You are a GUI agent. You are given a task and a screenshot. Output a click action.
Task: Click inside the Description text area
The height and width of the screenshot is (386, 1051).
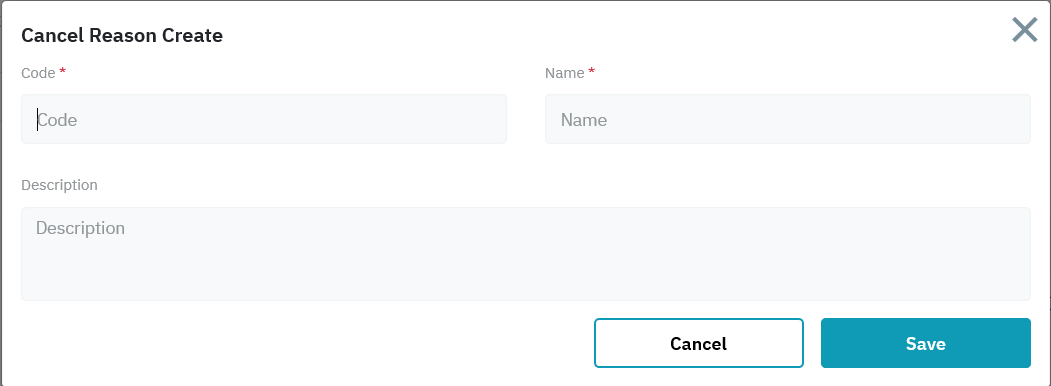pos(526,254)
